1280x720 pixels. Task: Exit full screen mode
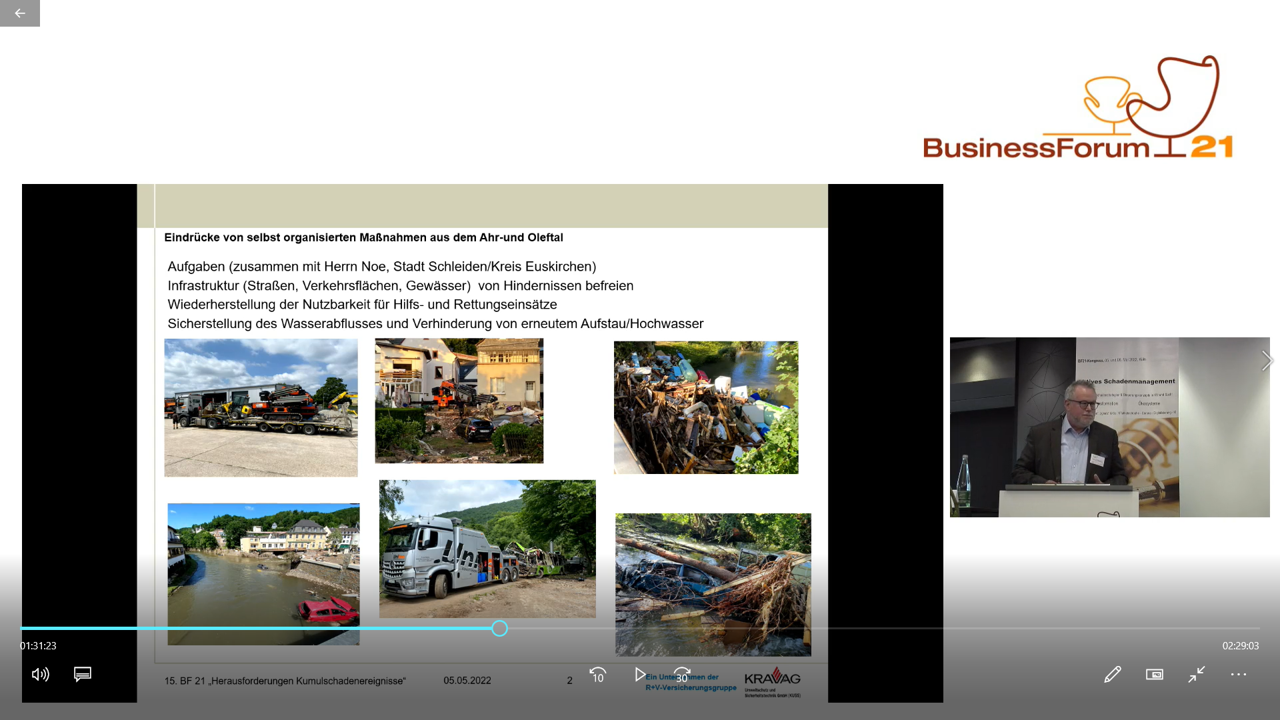tap(1196, 674)
